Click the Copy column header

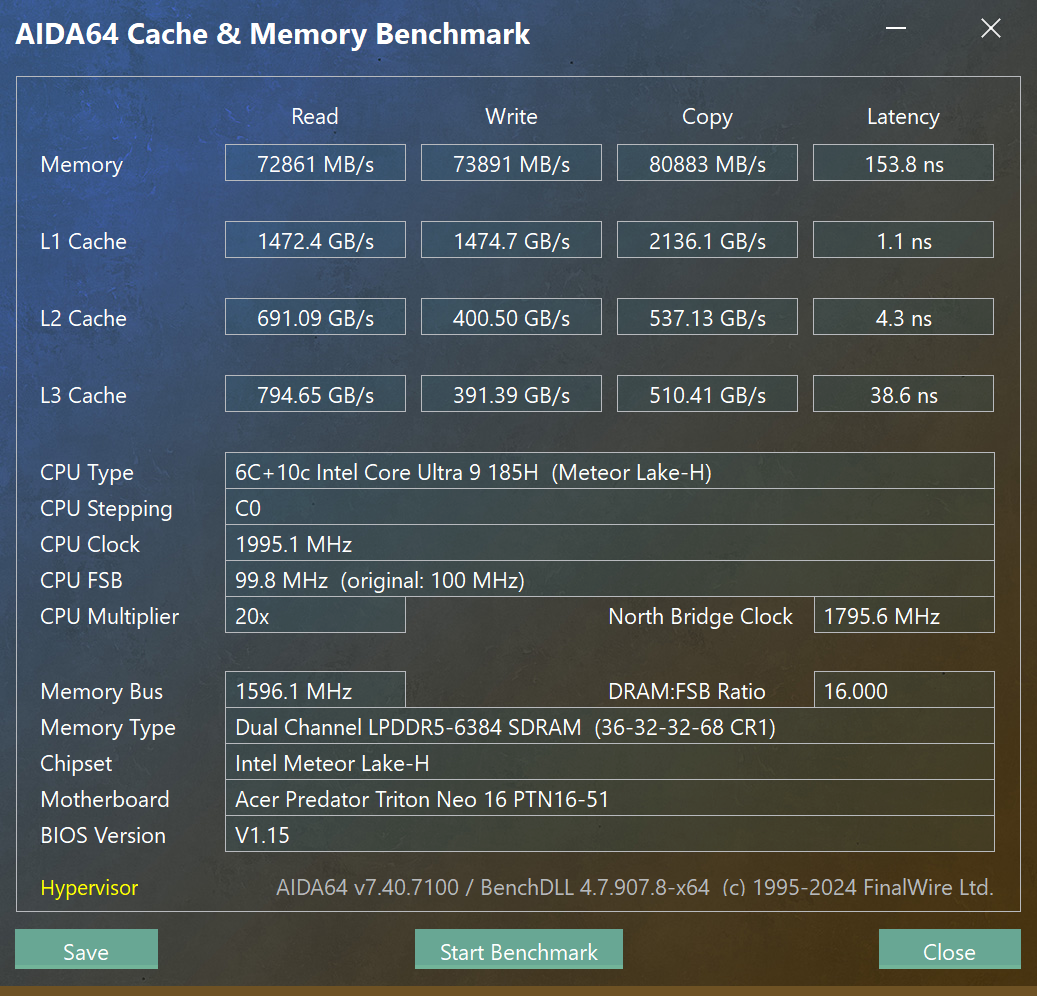pyautogui.click(x=708, y=117)
